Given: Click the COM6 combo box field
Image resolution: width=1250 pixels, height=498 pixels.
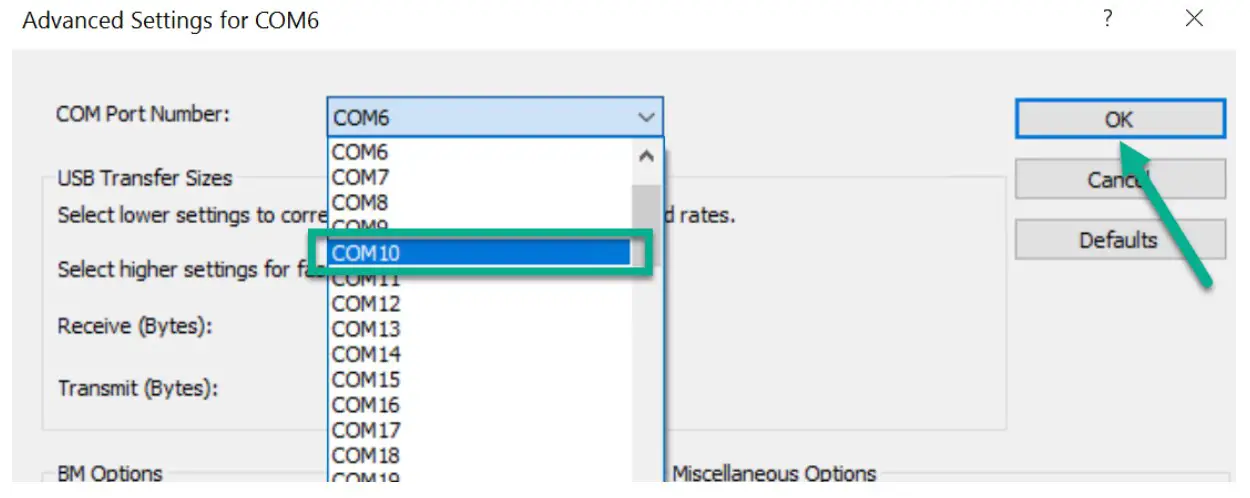Looking at the screenshot, I should (480, 118).
